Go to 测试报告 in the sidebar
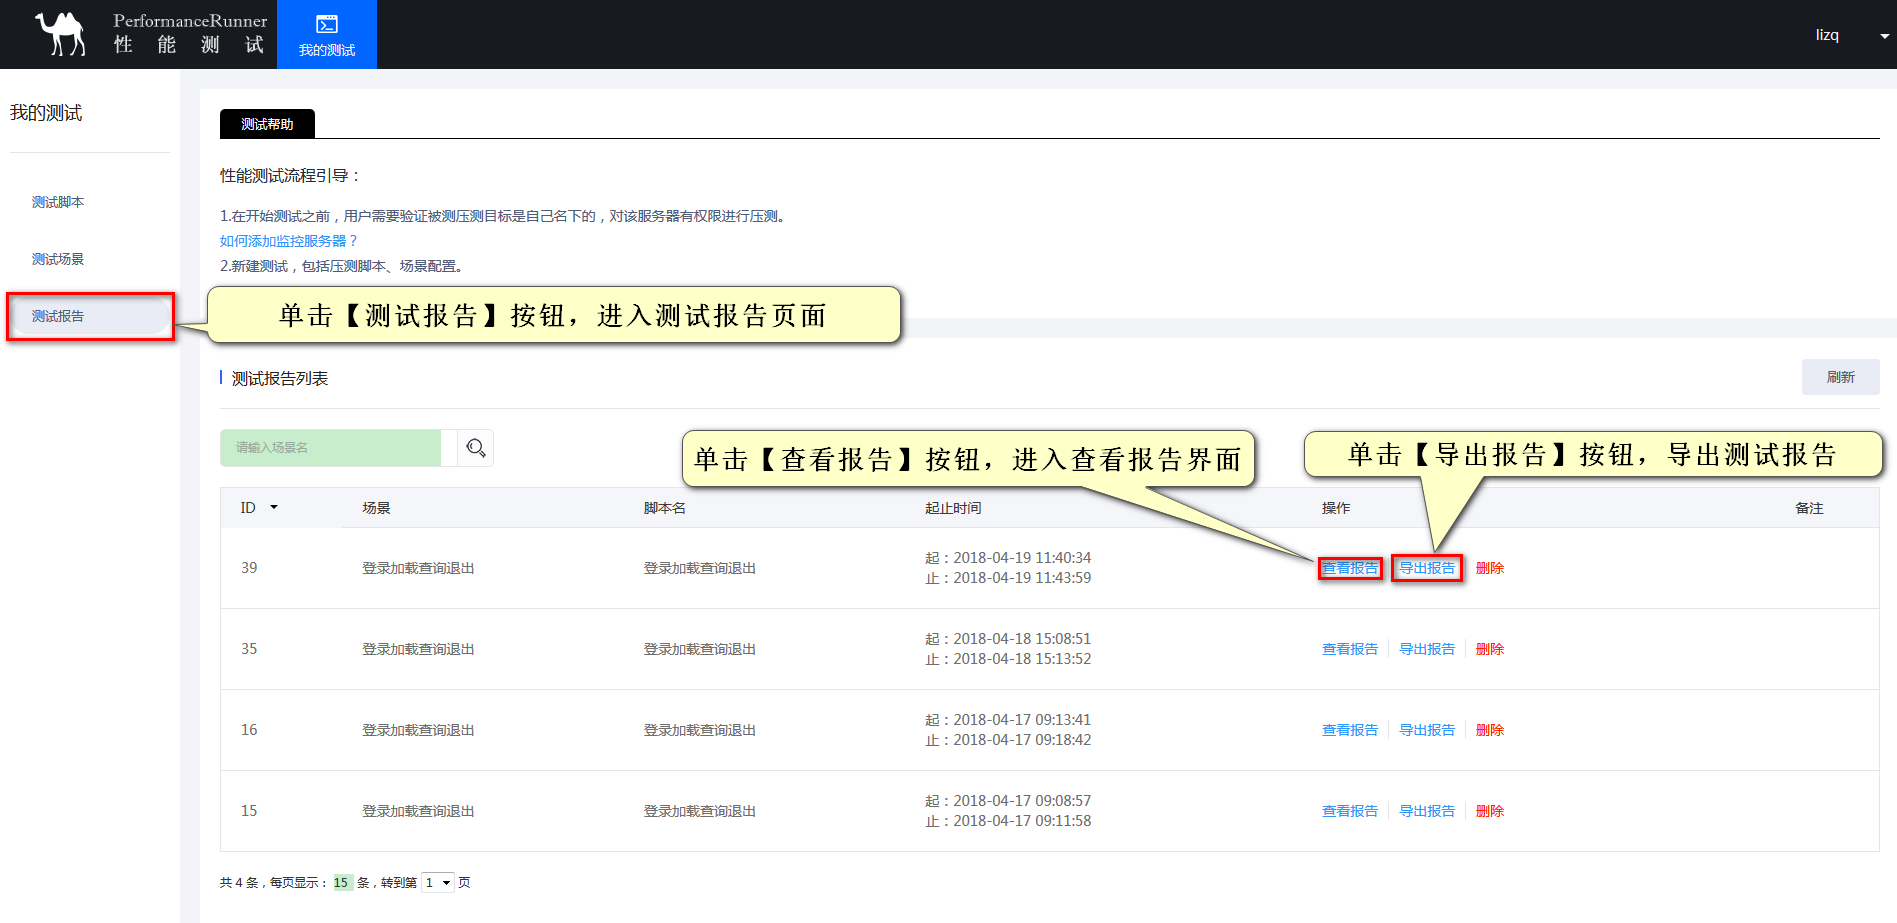Viewport: 1897px width, 923px height. coord(58,316)
